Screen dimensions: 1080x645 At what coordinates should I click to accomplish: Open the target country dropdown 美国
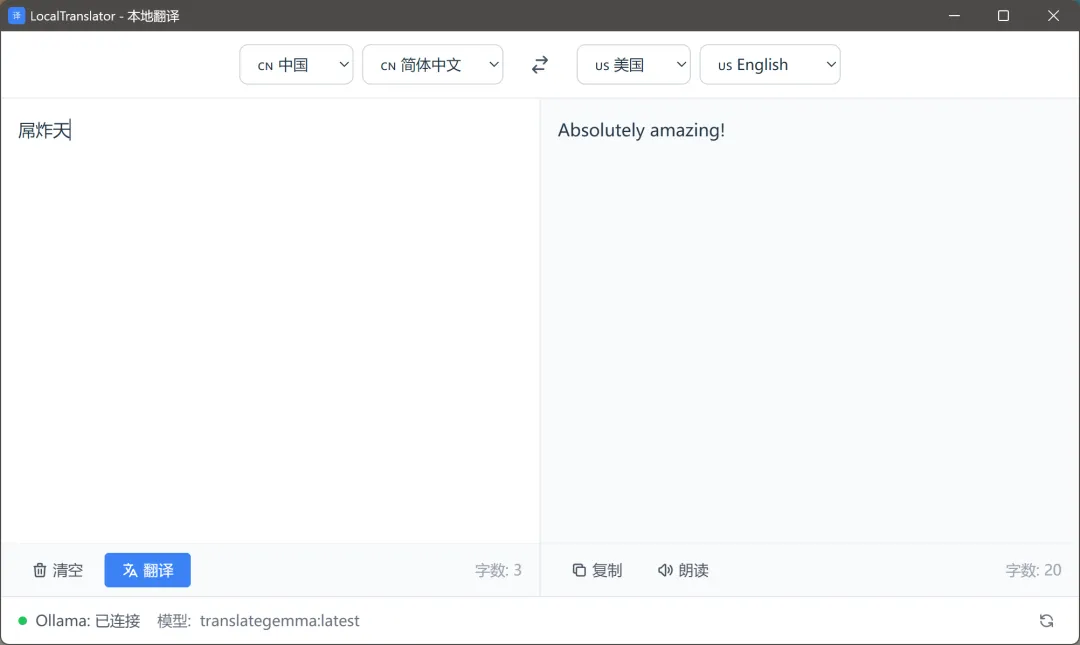click(634, 65)
